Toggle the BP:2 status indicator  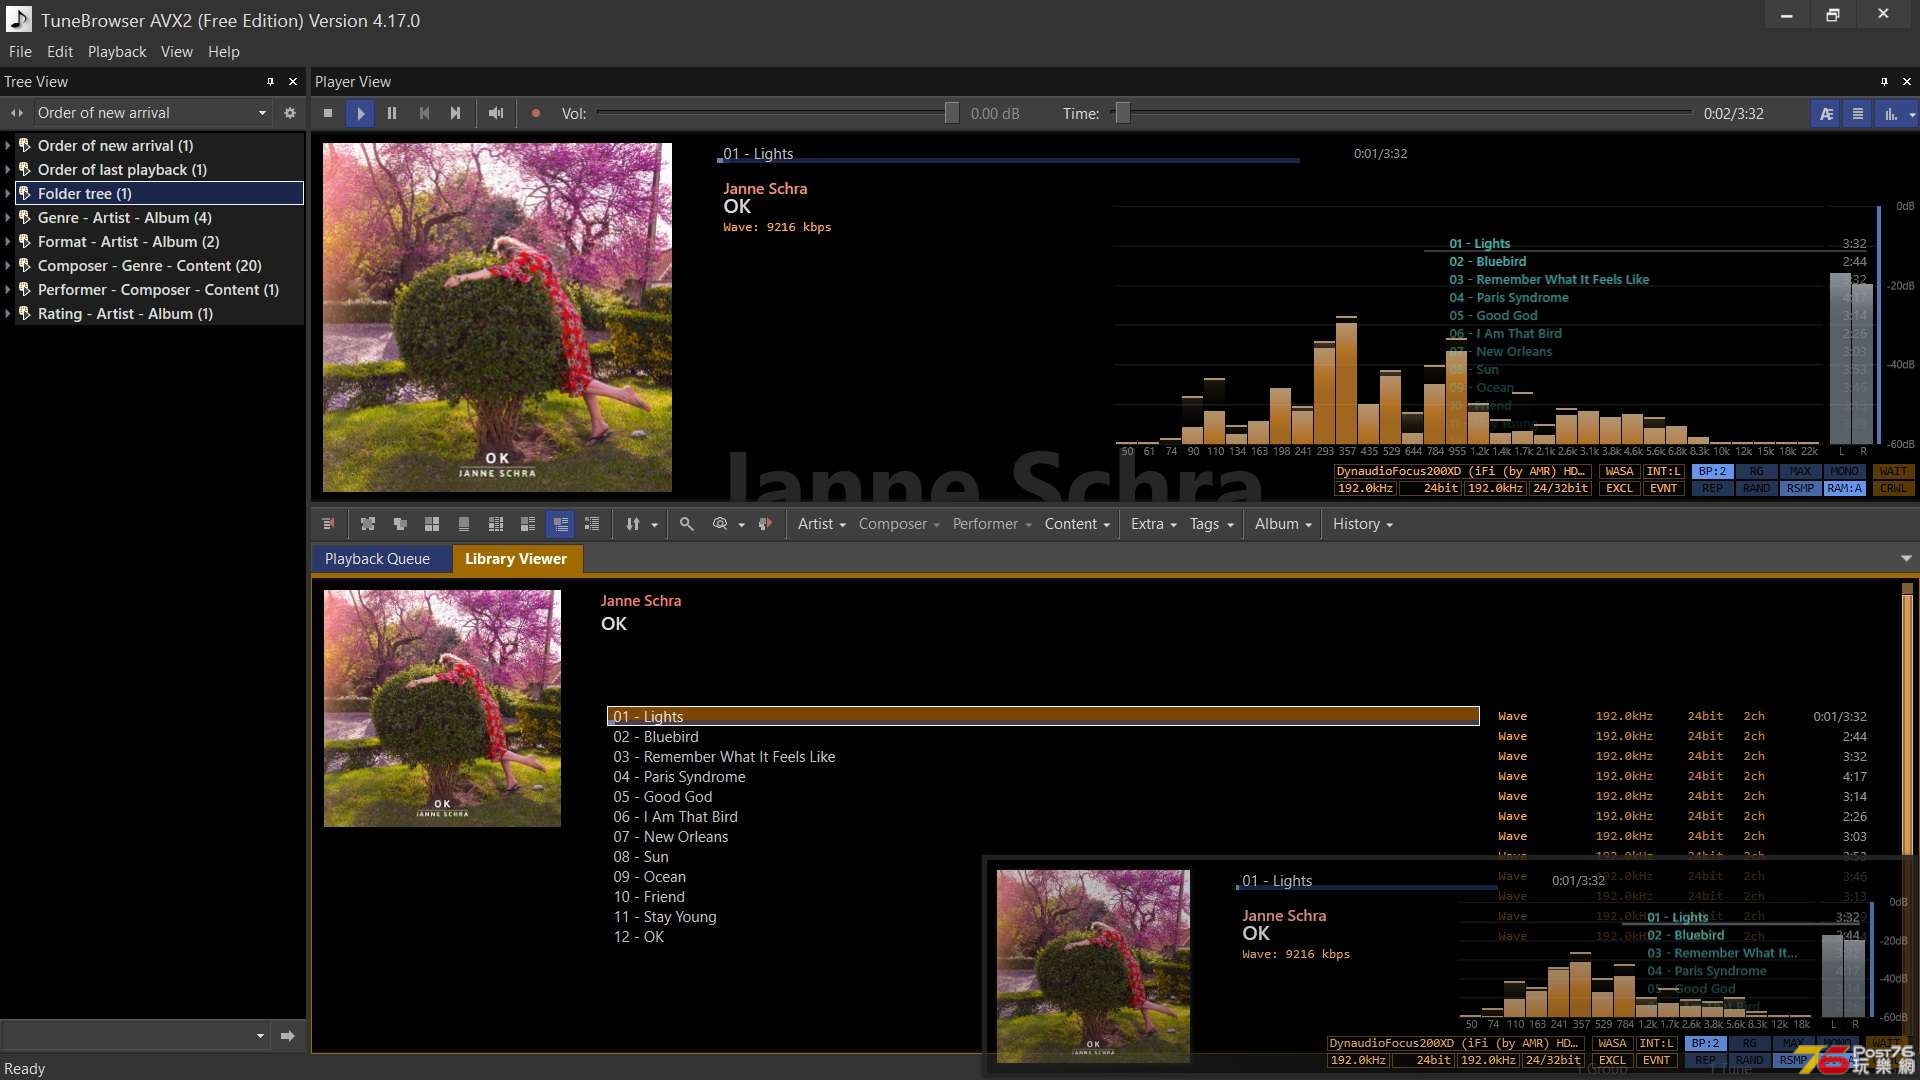click(x=1712, y=471)
